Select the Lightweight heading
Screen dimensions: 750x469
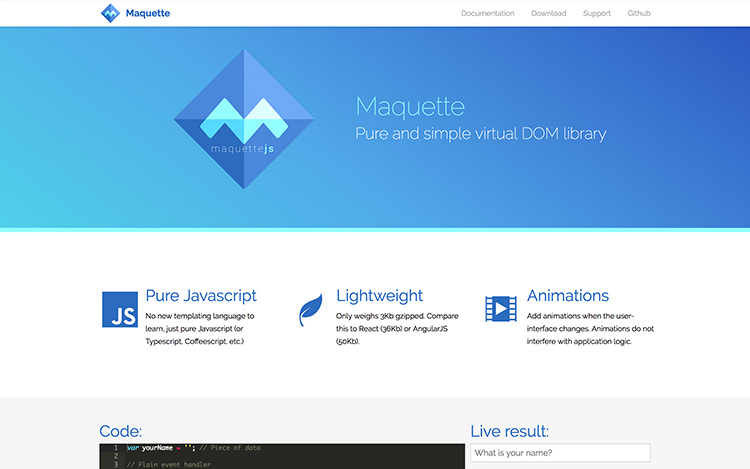(x=379, y=296)
